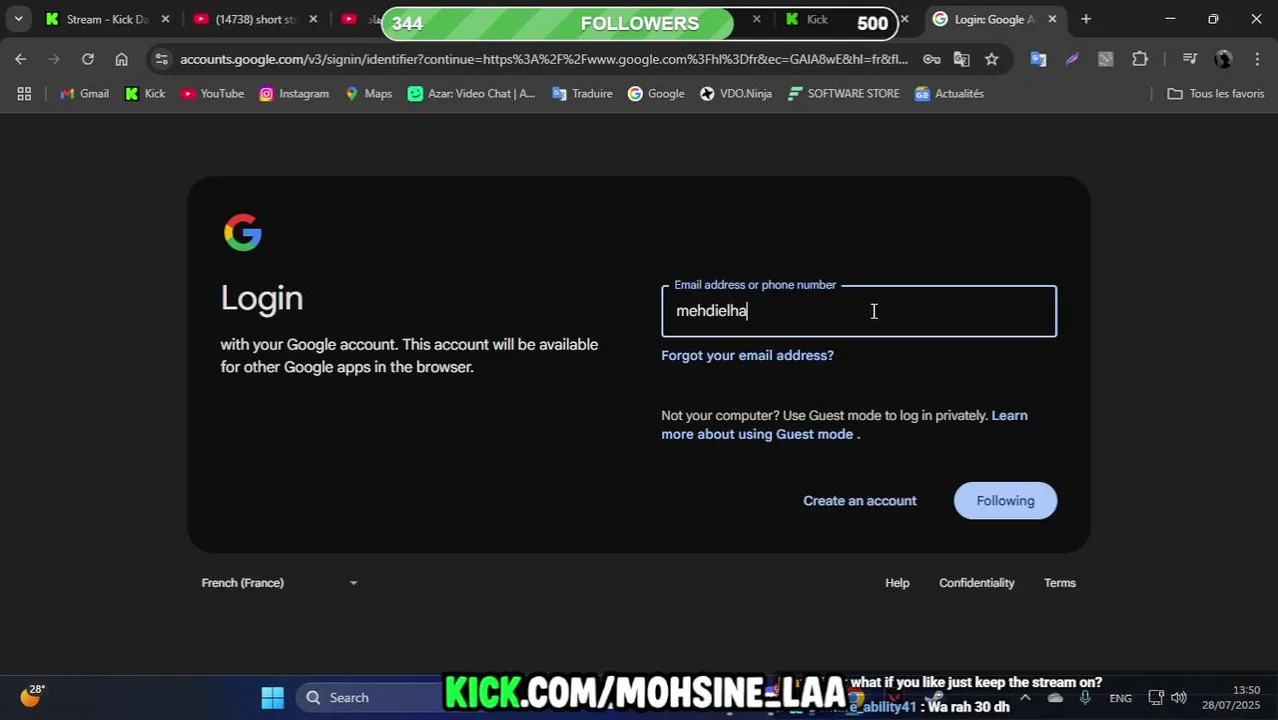View site information icon in address bar
The width and height of the screenshot is (1278, 720).
tap(162, 59)
